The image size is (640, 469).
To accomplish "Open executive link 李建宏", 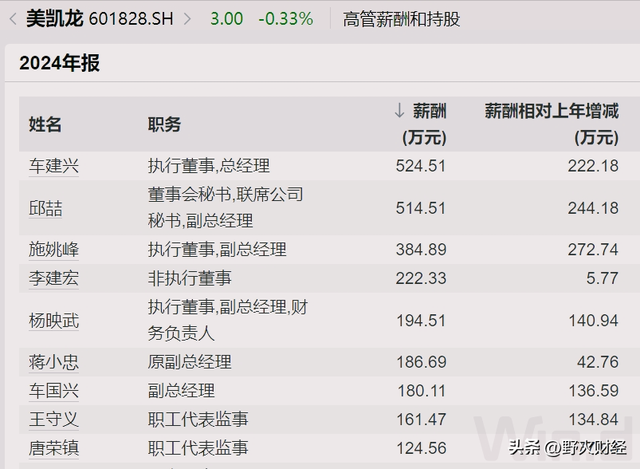I will click(x=53, y=278).
